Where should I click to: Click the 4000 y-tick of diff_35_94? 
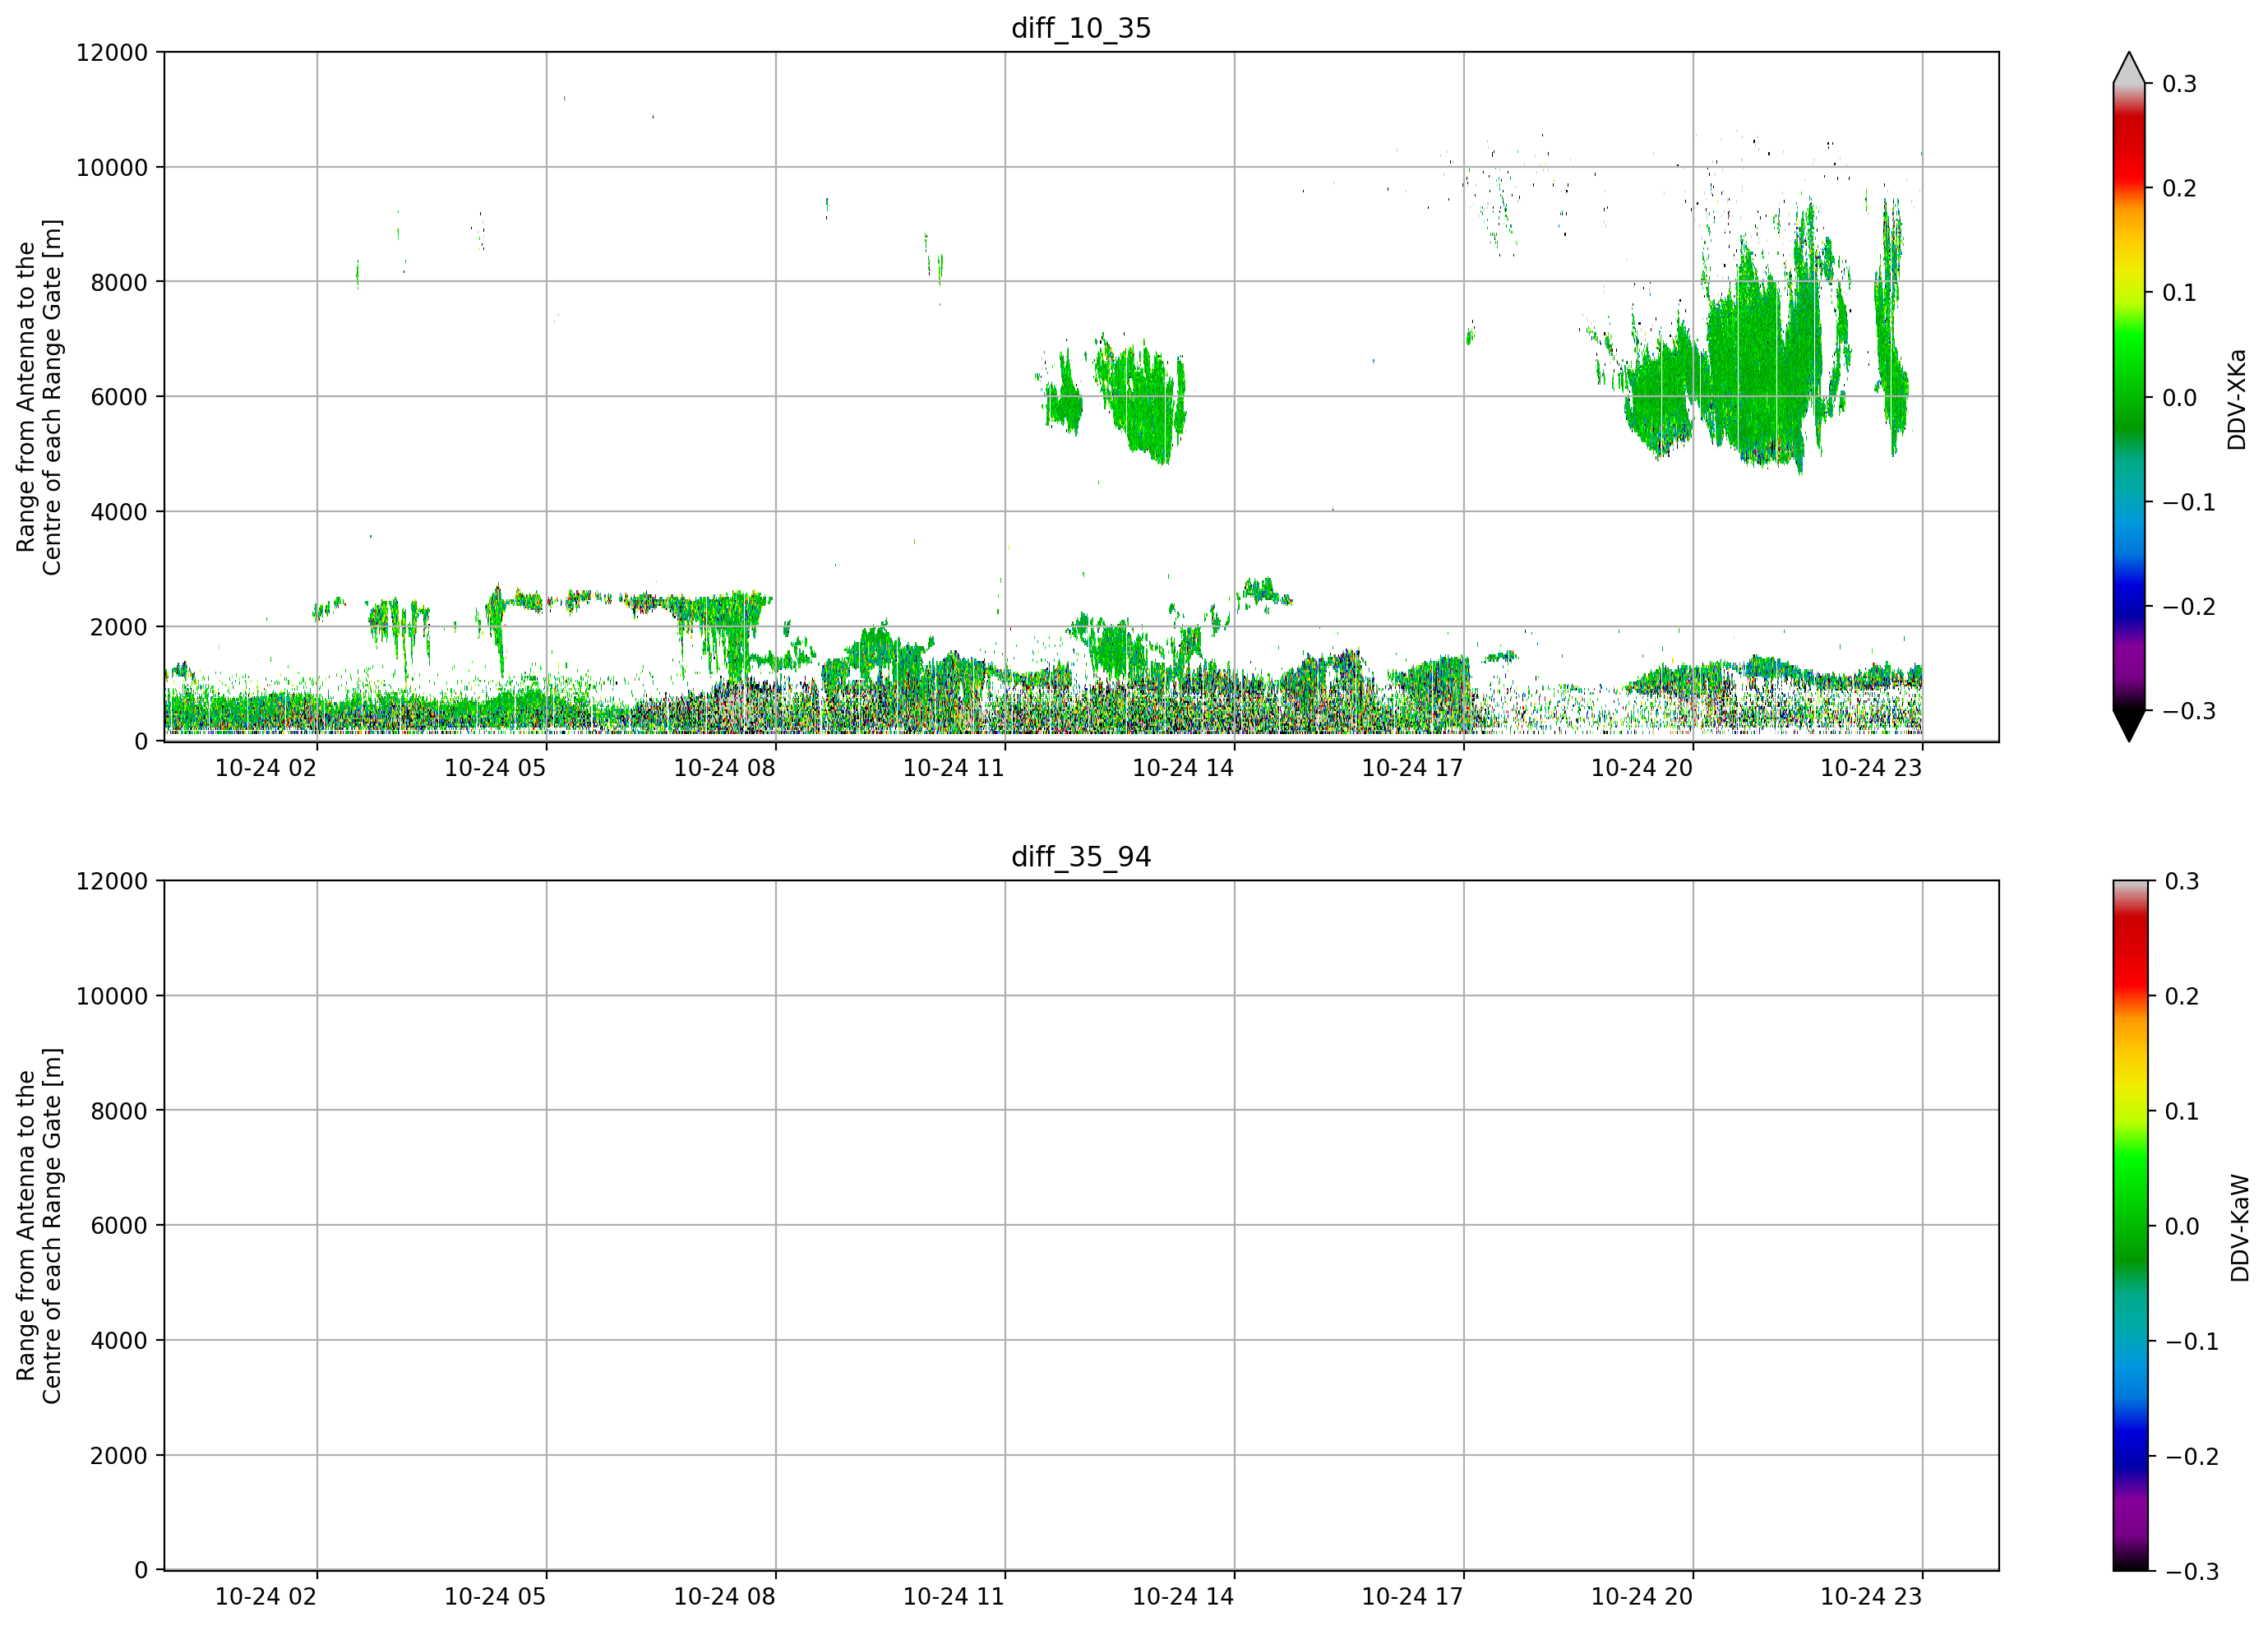119,1341
